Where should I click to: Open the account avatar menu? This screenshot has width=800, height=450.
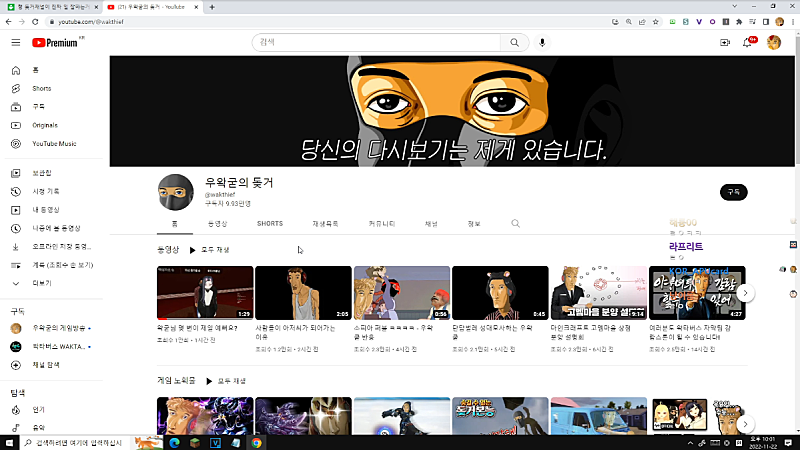[x=774, y=42]
